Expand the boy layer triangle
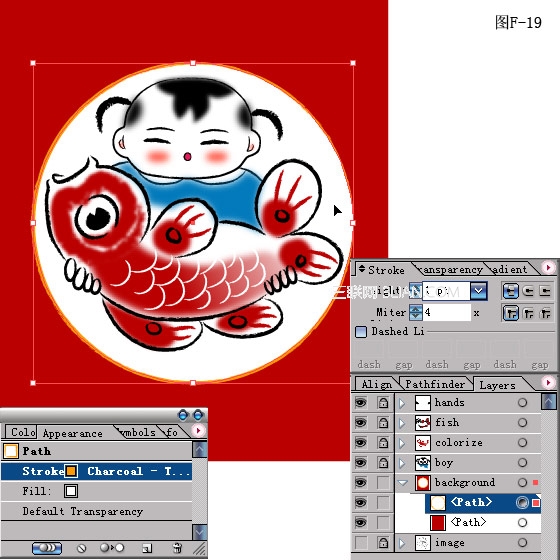The image size is (560, 560). [402, 463]
